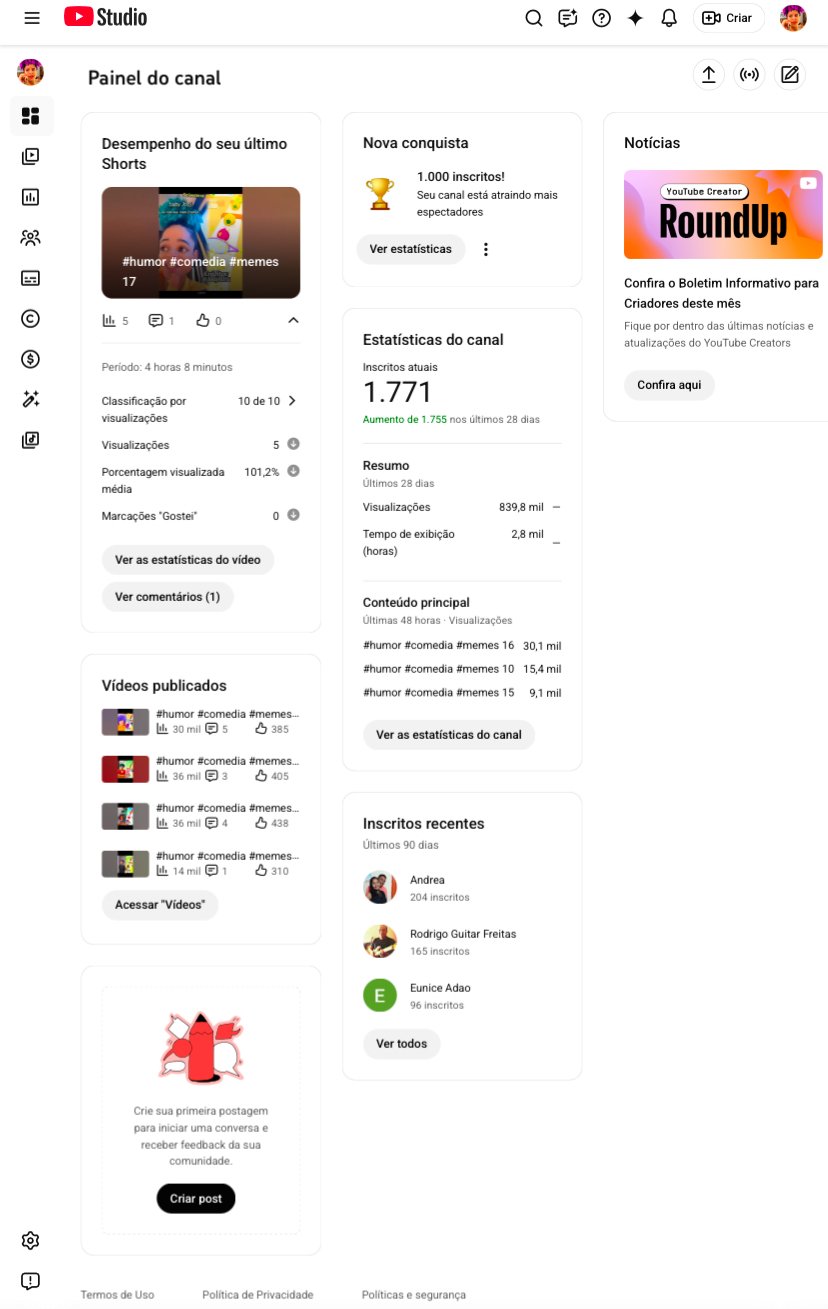This screenshot has width=828, height=1309.
Task: Click the Go live broadcast icon
Action: [x=749, y=75]
